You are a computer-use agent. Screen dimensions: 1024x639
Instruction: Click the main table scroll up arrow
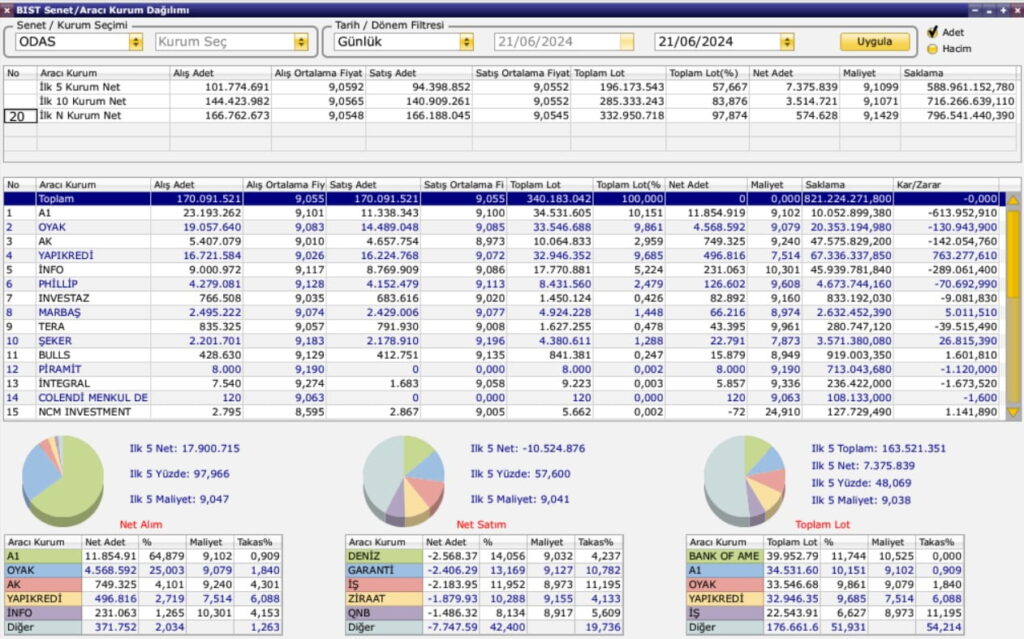[1013, 201]
